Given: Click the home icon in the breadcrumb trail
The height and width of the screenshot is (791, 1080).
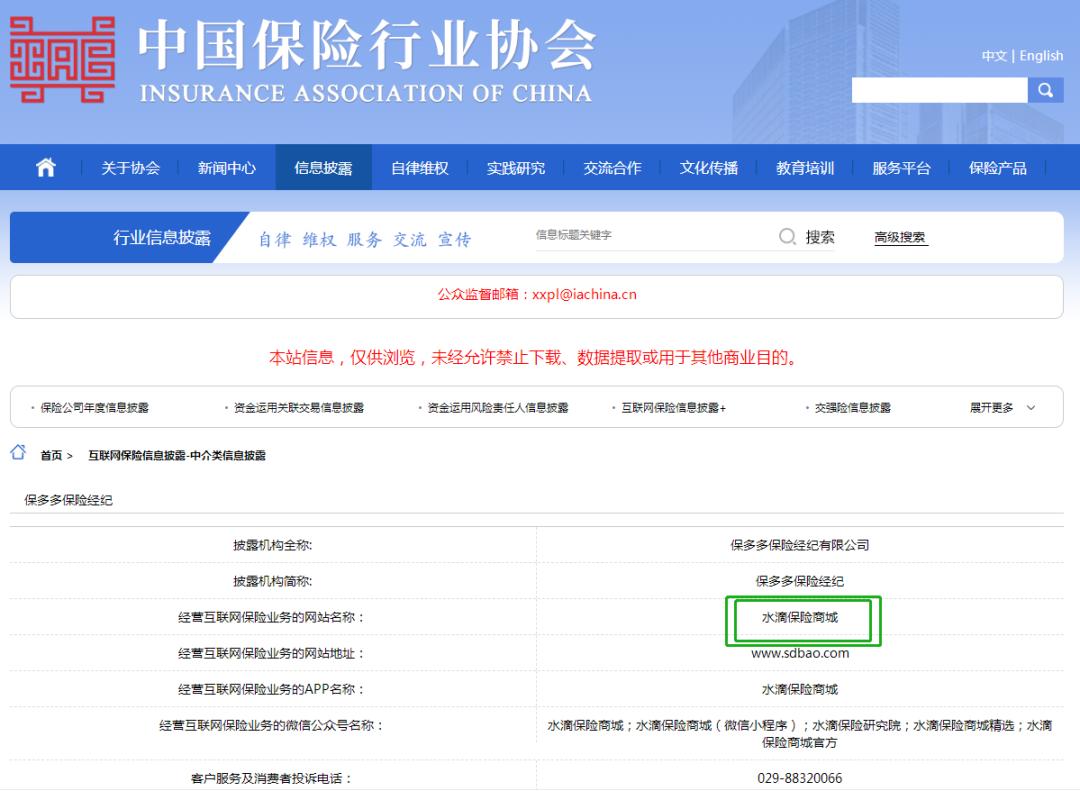Looking at the screenshot, I should pos(15,452).
